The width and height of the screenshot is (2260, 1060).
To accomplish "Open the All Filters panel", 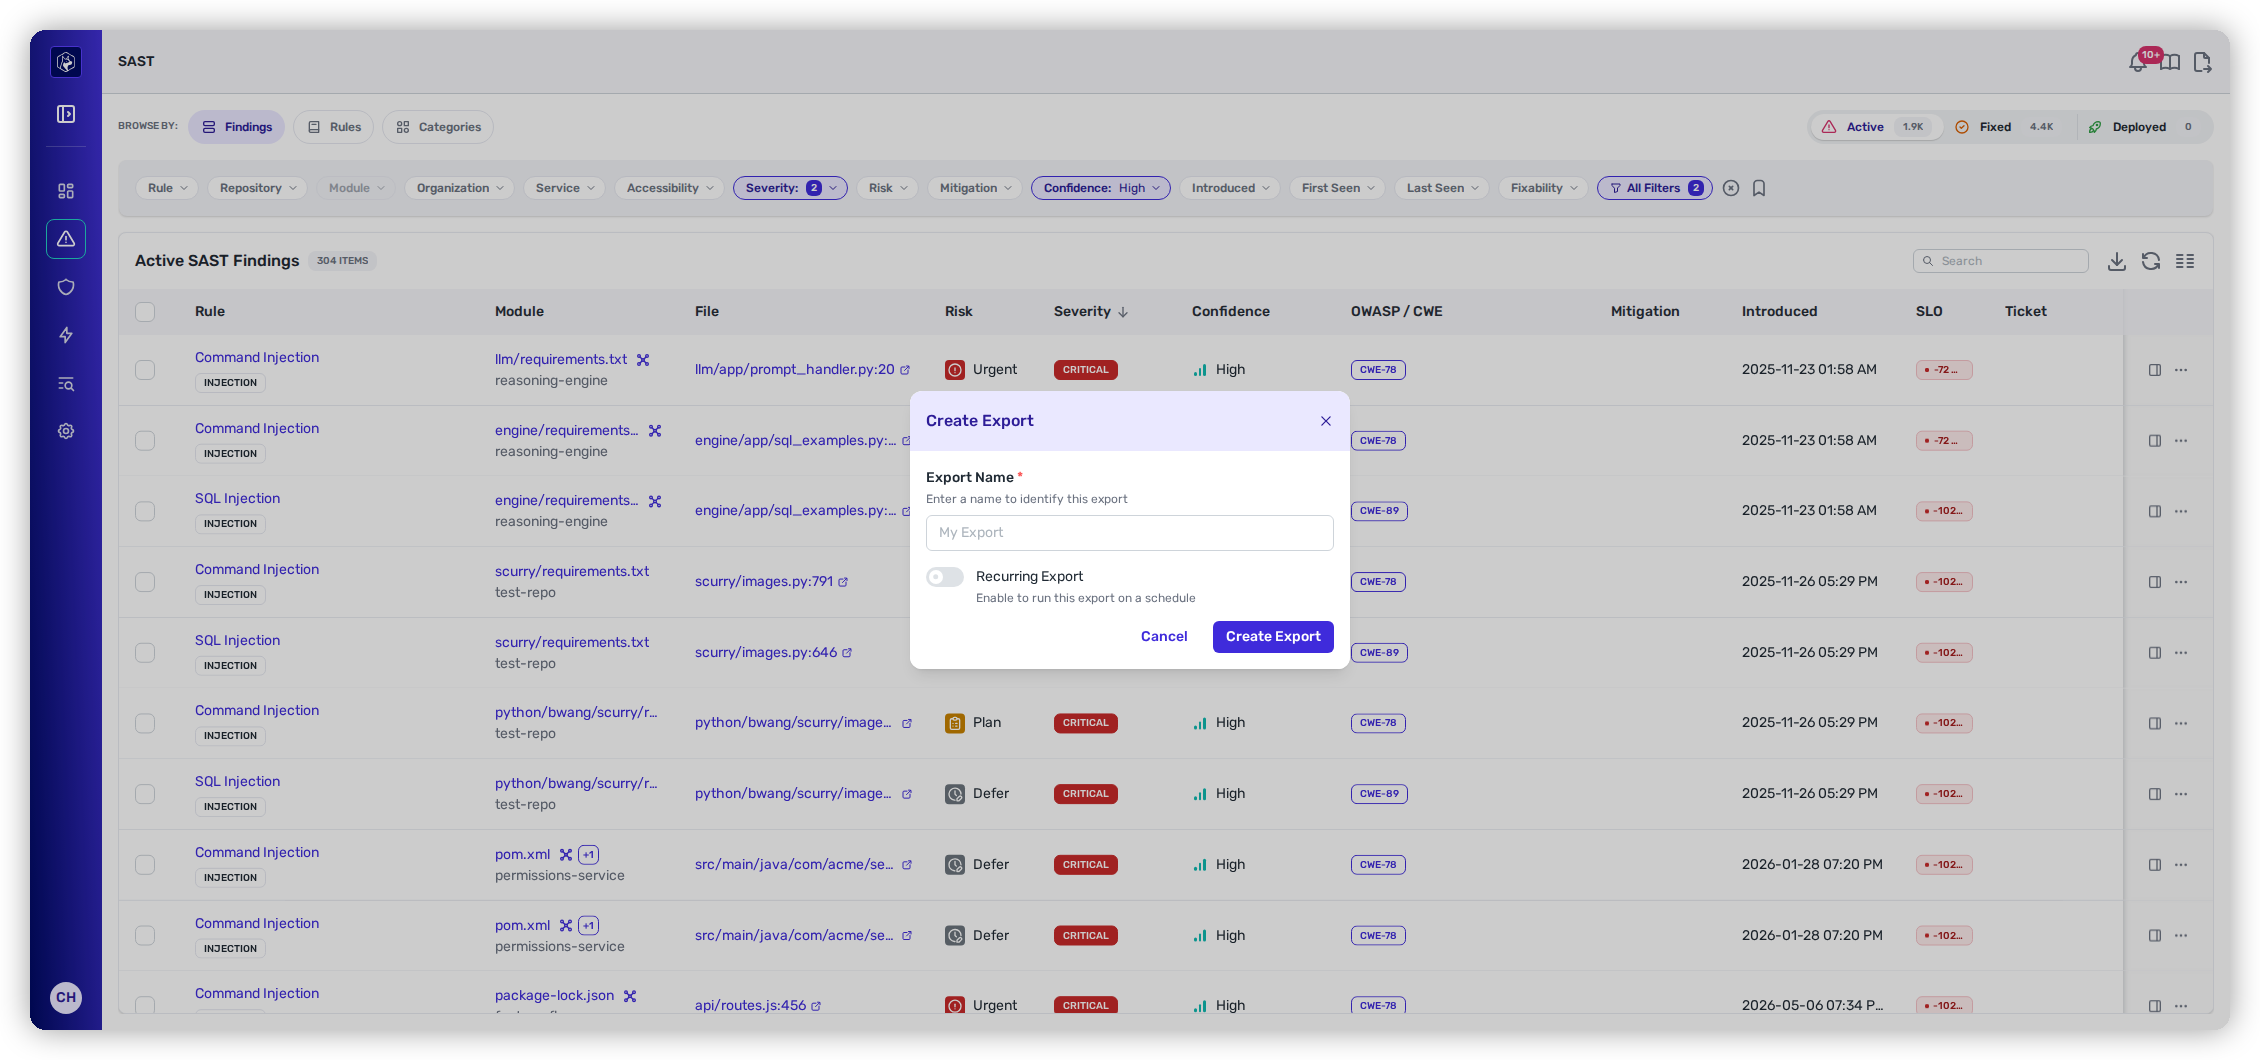I will (x=1655, y=188).
